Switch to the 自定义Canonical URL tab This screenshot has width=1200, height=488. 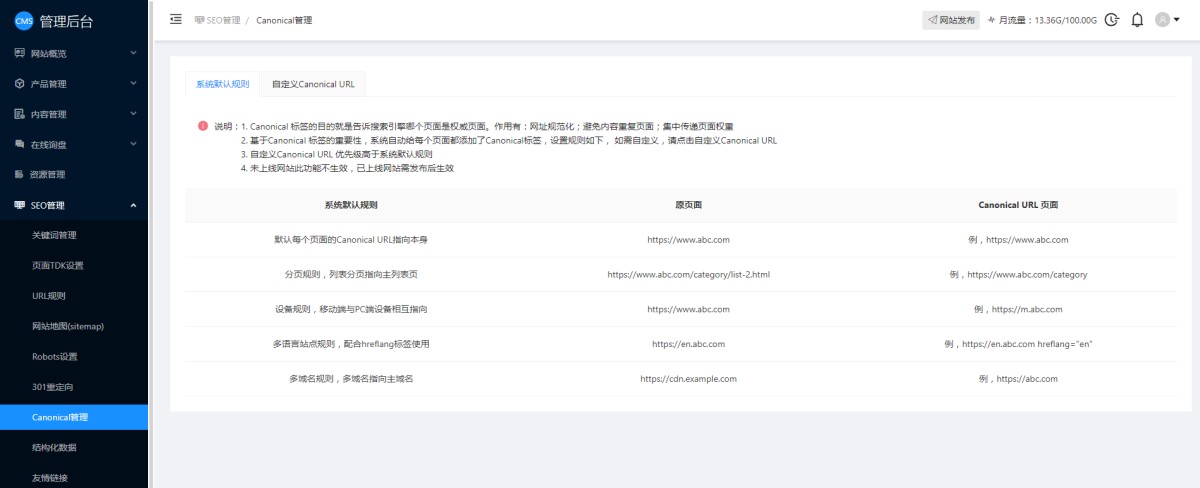(x=313, y=84)
